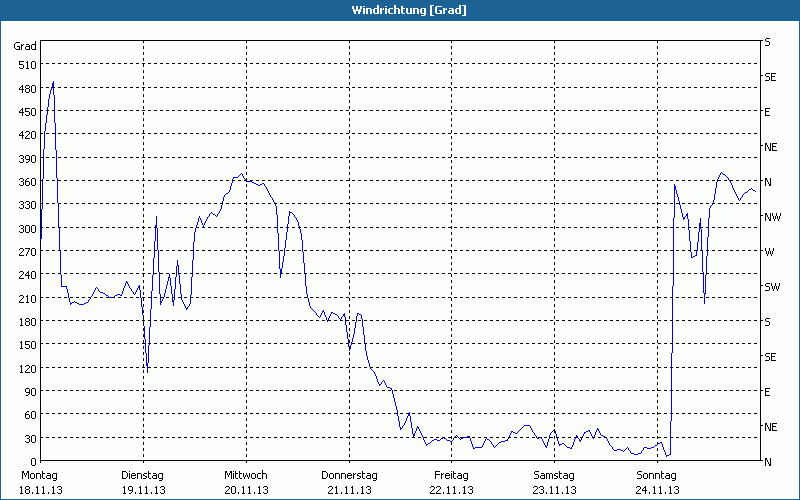Click the 'S' compass label beside 180 gridline
Viewport: 800px width, 500px height.
[767, 322]
